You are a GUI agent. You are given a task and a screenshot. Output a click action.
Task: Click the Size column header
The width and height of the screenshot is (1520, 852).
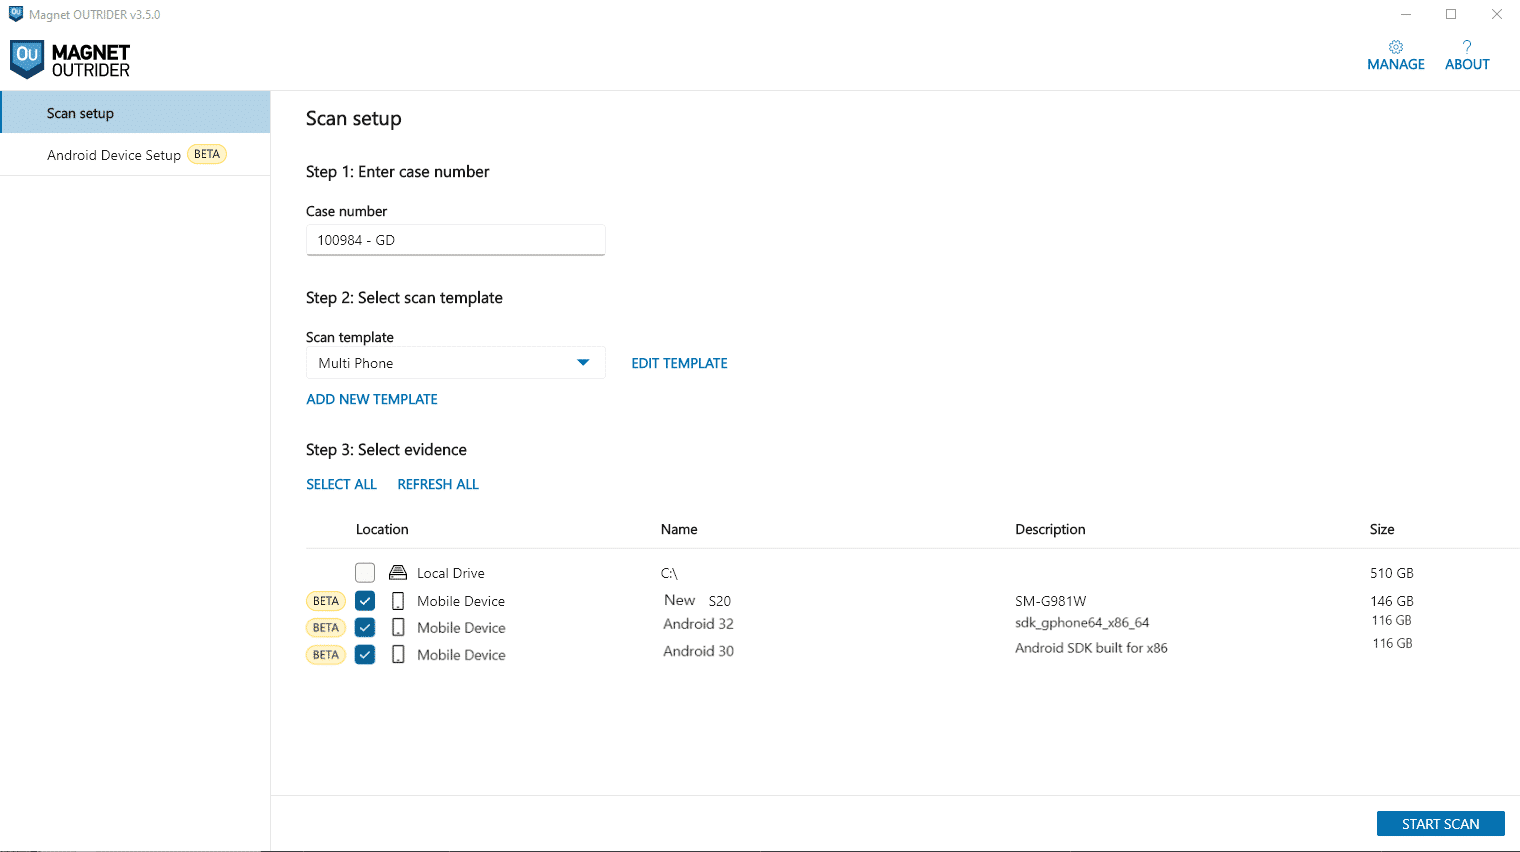click(1382, 529)
